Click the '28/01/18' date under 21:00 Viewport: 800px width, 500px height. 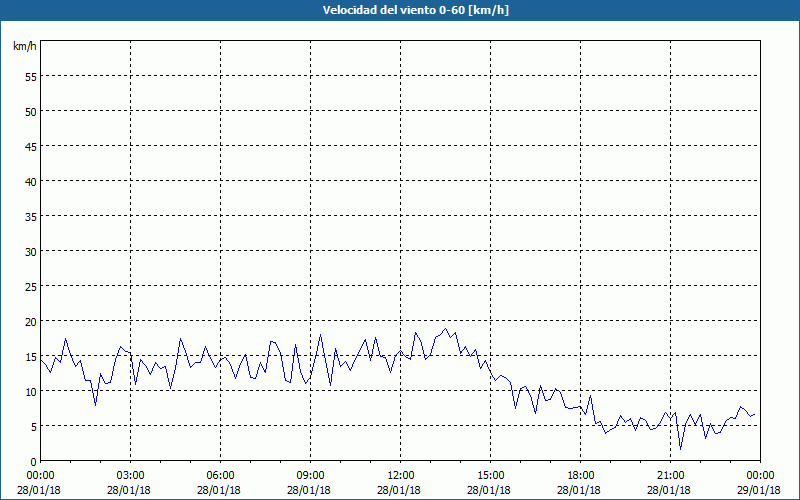tap(669, 490)
